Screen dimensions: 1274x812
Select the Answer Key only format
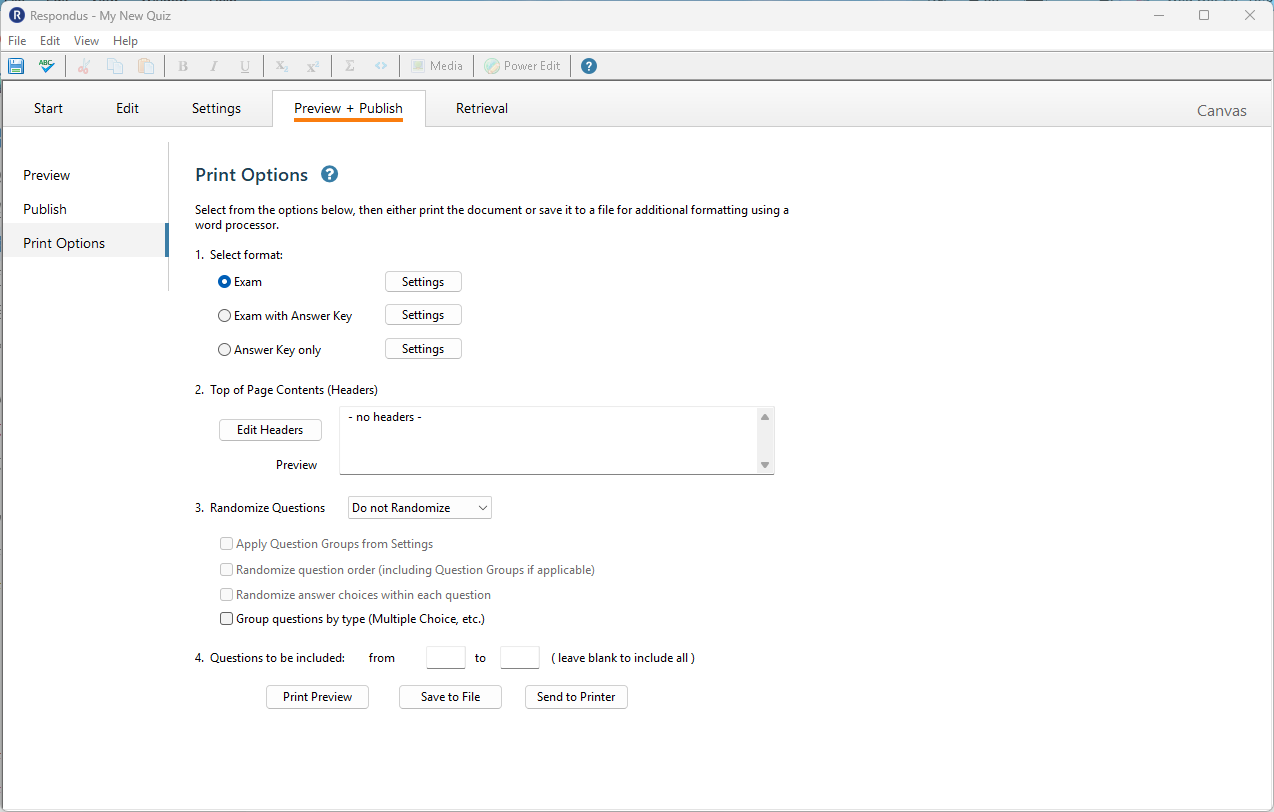pyautogui.click(x=224, y=349)
